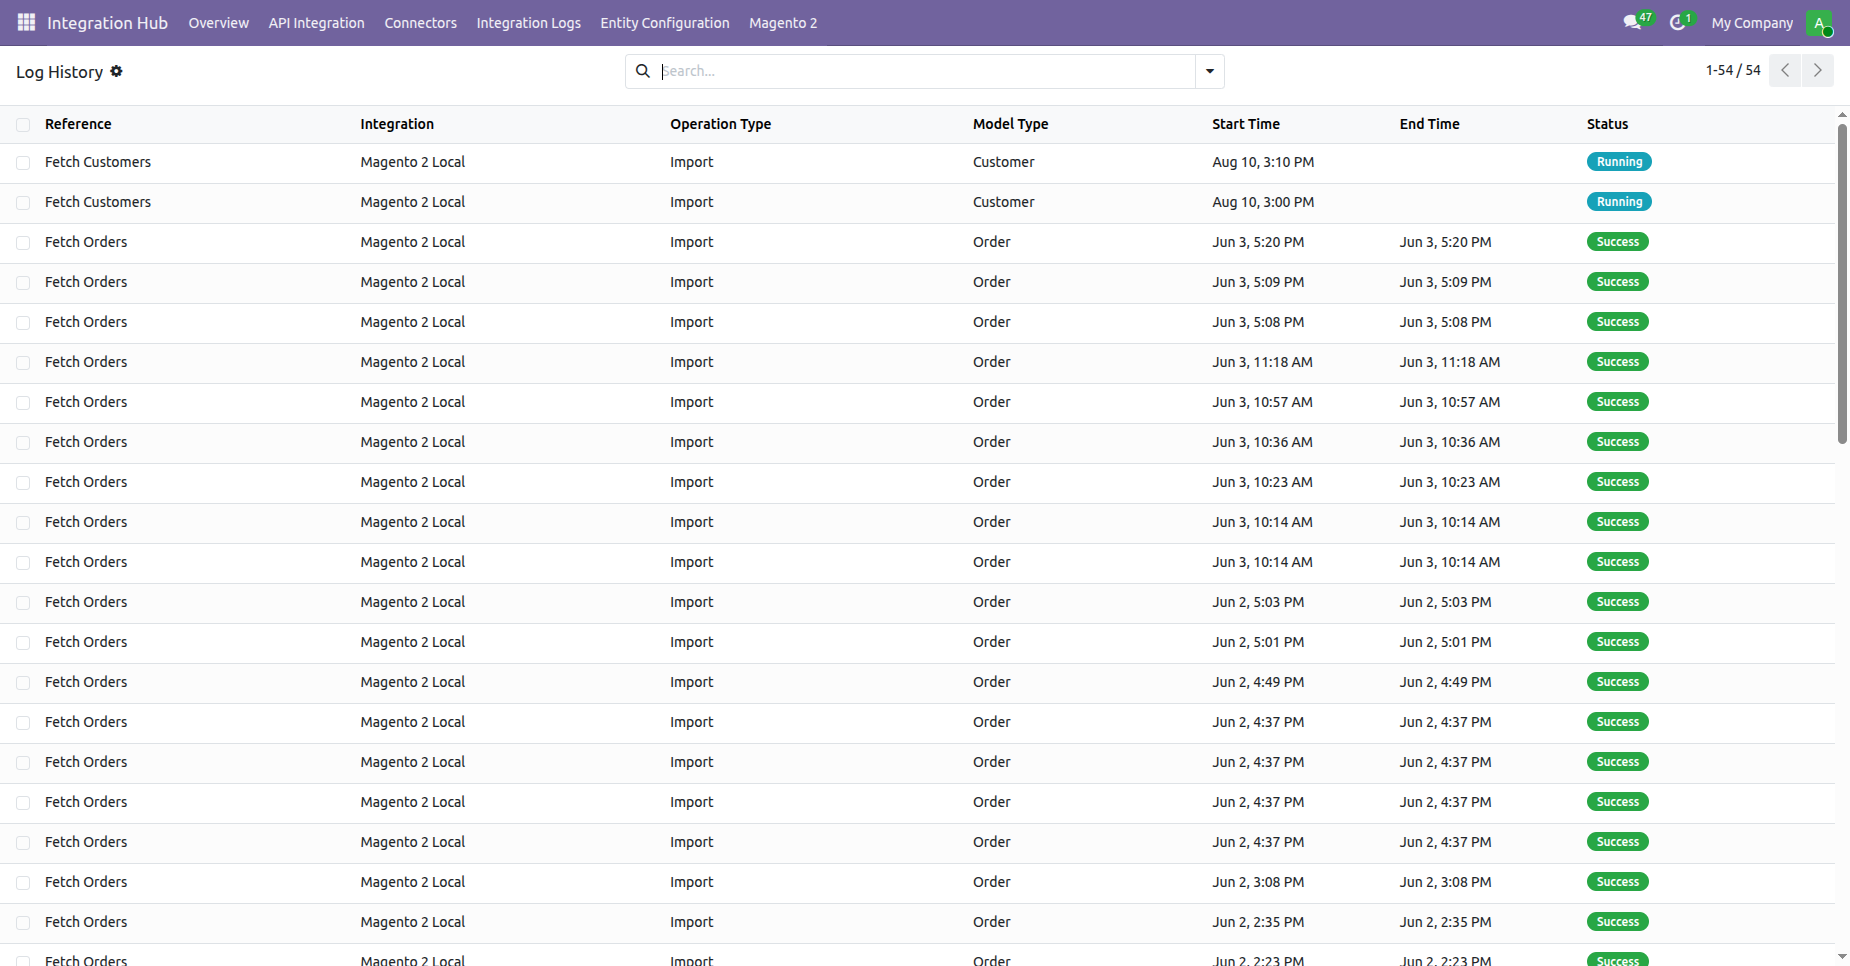This screenshot has width=1850, height=966.
Task: Click 'Jun 2, 5:01 PM' start time cell
Action: (1258, 642)
